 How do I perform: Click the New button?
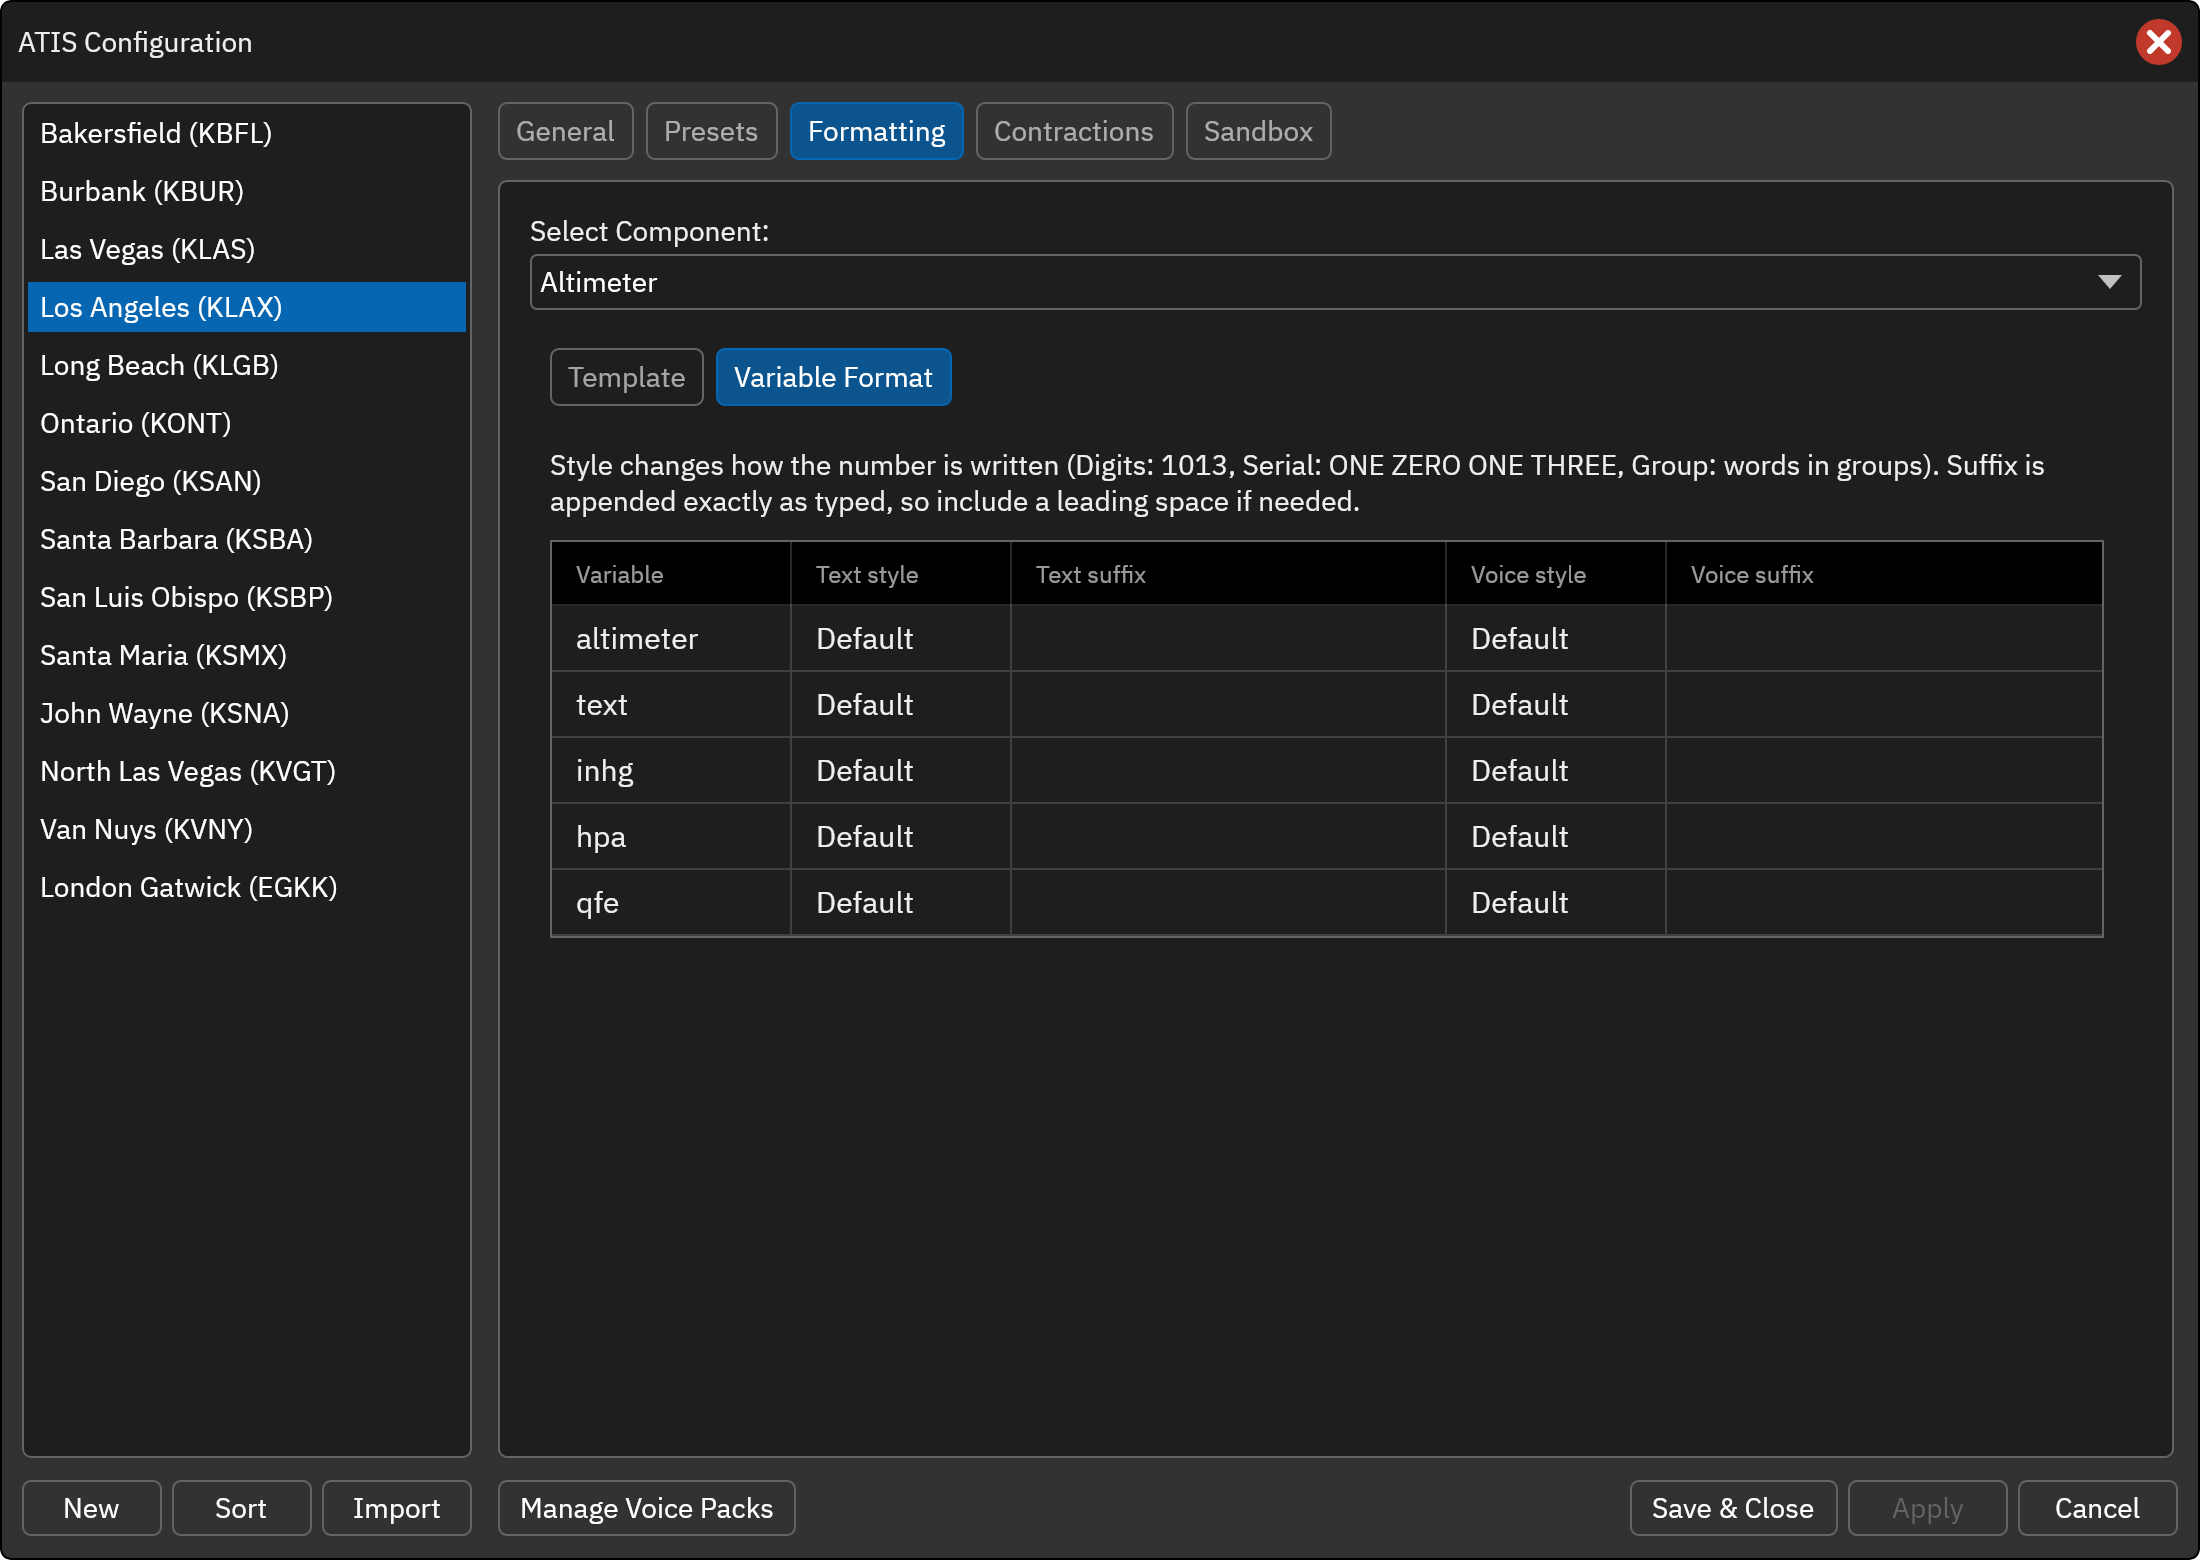(x=91, y=1508)
